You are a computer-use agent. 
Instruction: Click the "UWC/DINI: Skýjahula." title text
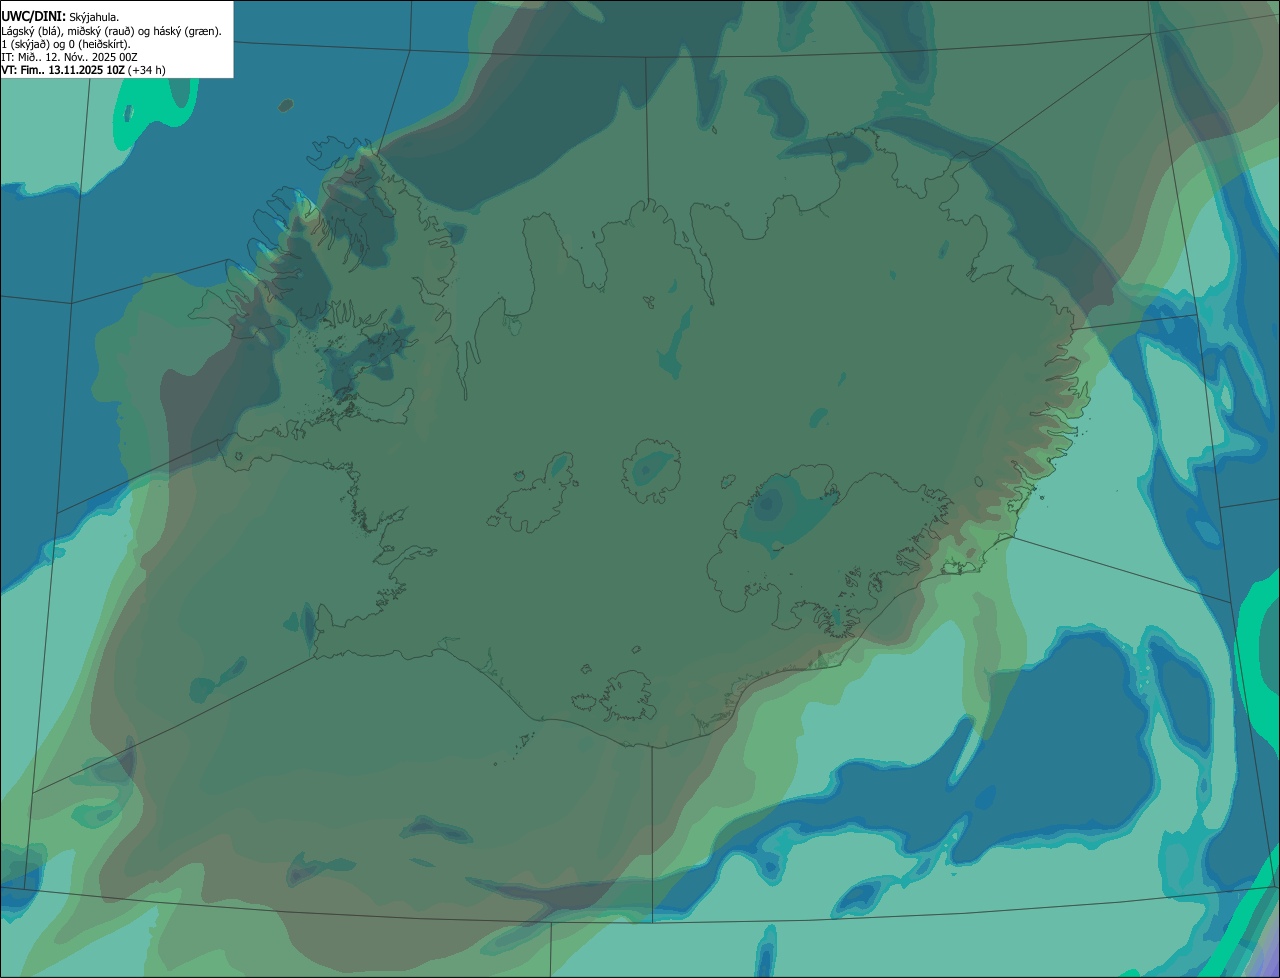[60, 17]
